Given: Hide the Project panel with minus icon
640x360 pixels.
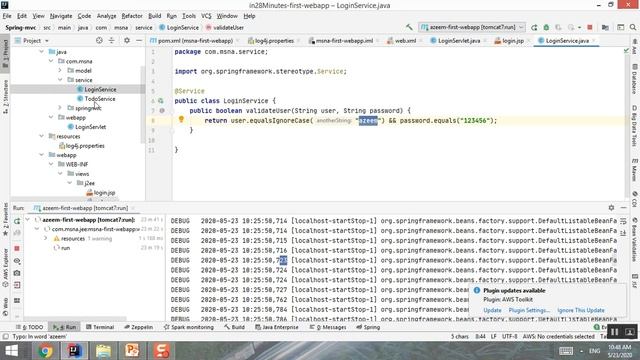Looking at the screenshot, I should (x=139, y=40).
